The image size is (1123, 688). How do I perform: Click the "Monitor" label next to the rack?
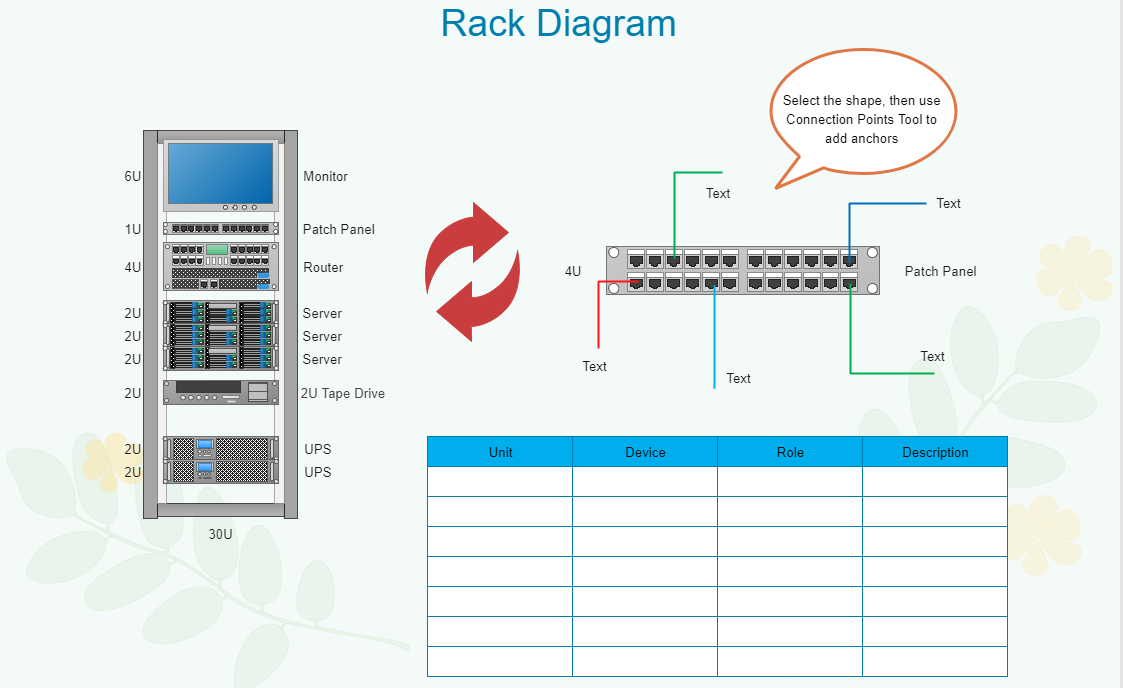coord(325,176)
